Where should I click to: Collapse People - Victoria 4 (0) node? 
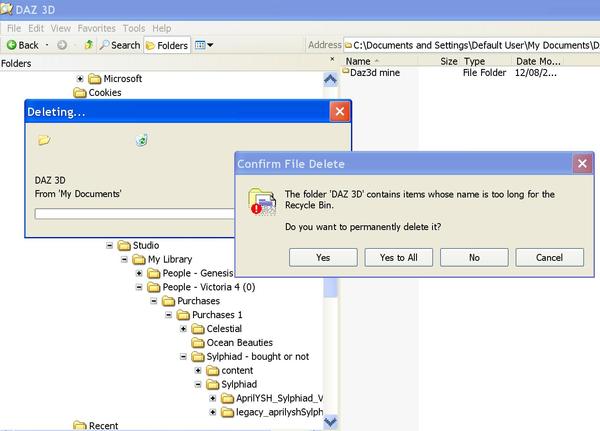point(139,287)
